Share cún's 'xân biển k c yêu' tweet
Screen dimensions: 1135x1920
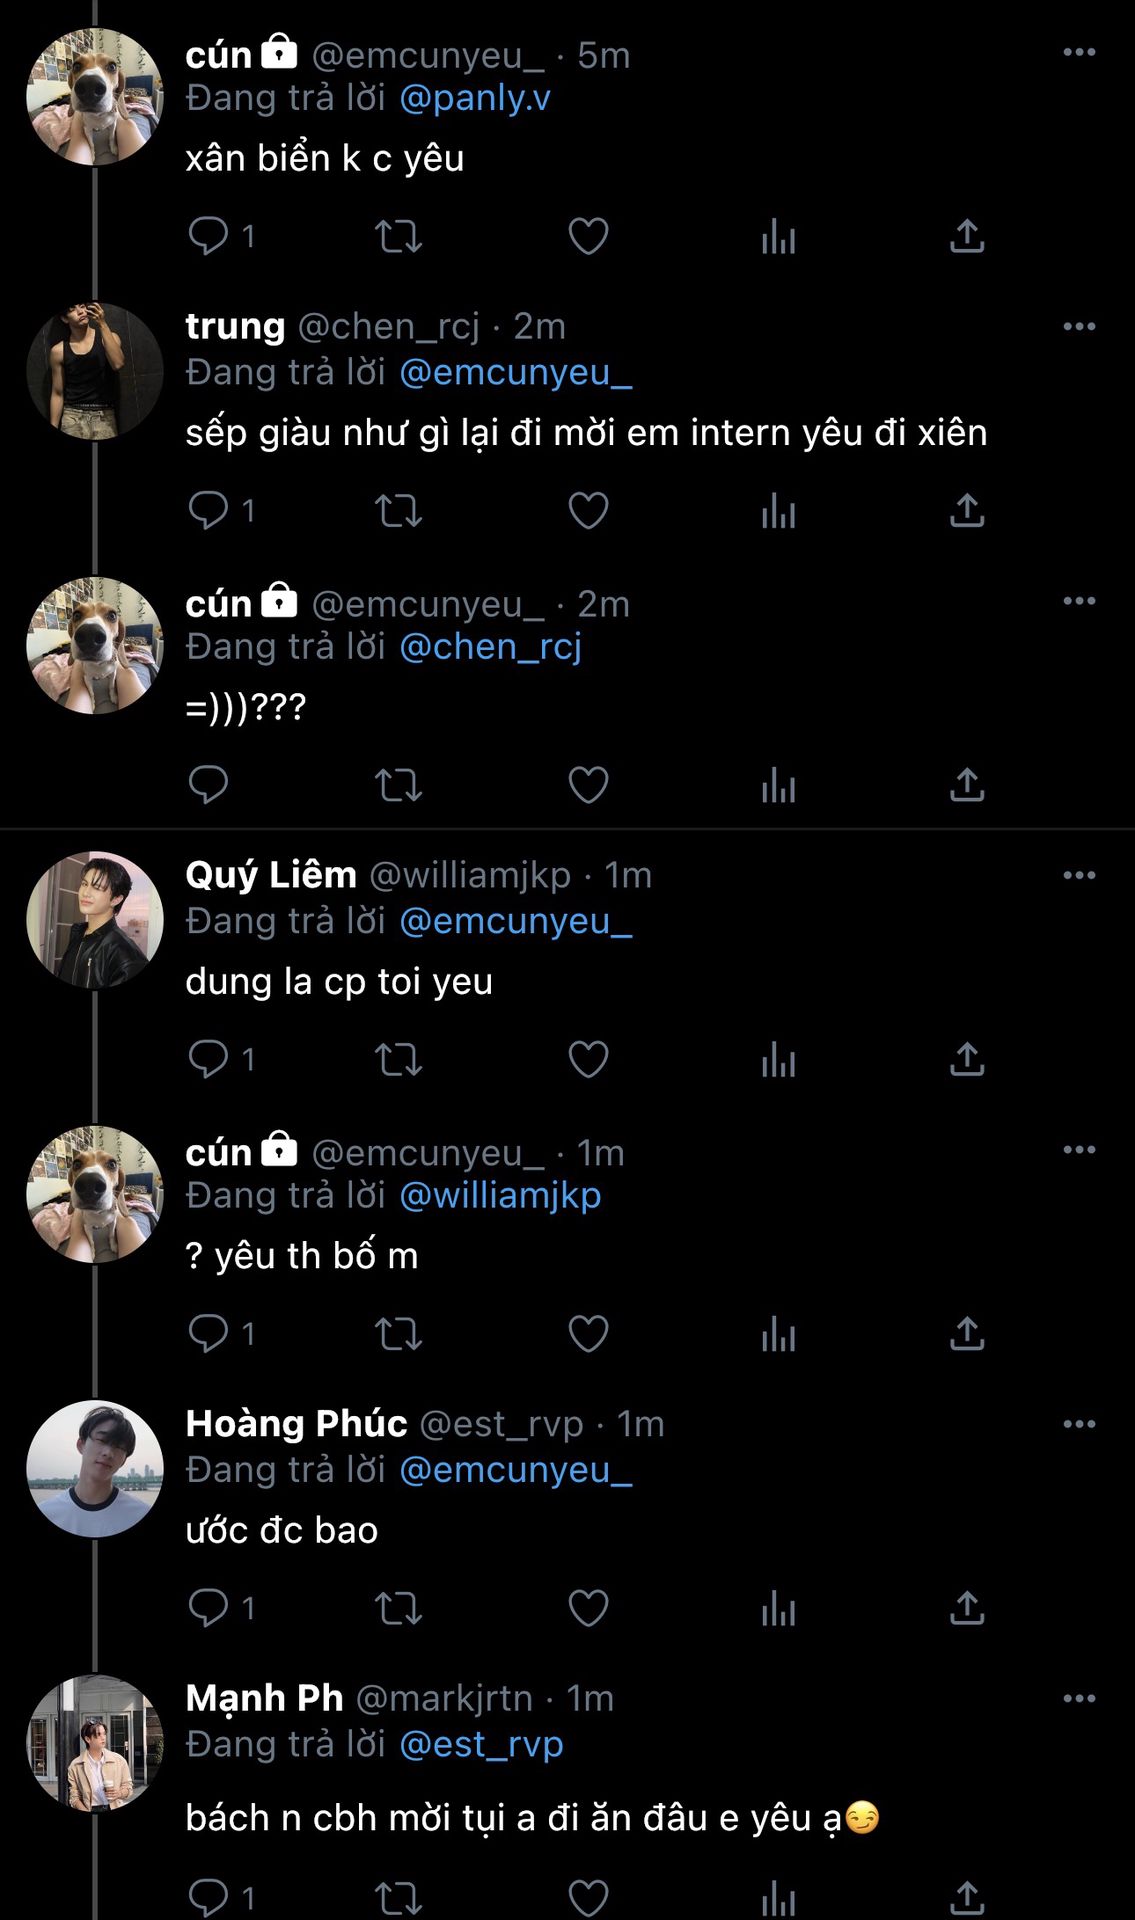[967, 236]
